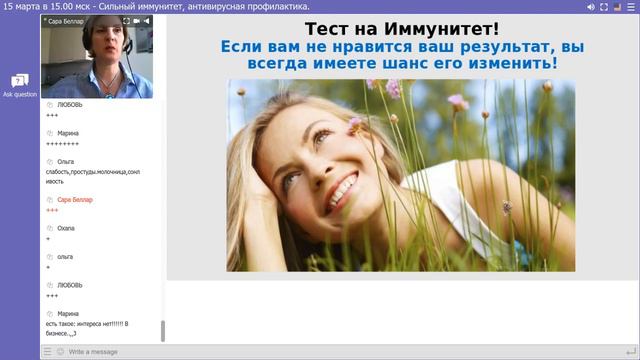The width and height of the screenshot is (640, 360).
Task: Click icon next to first ЛЮБОВЬ message
Action: point(50,105)
